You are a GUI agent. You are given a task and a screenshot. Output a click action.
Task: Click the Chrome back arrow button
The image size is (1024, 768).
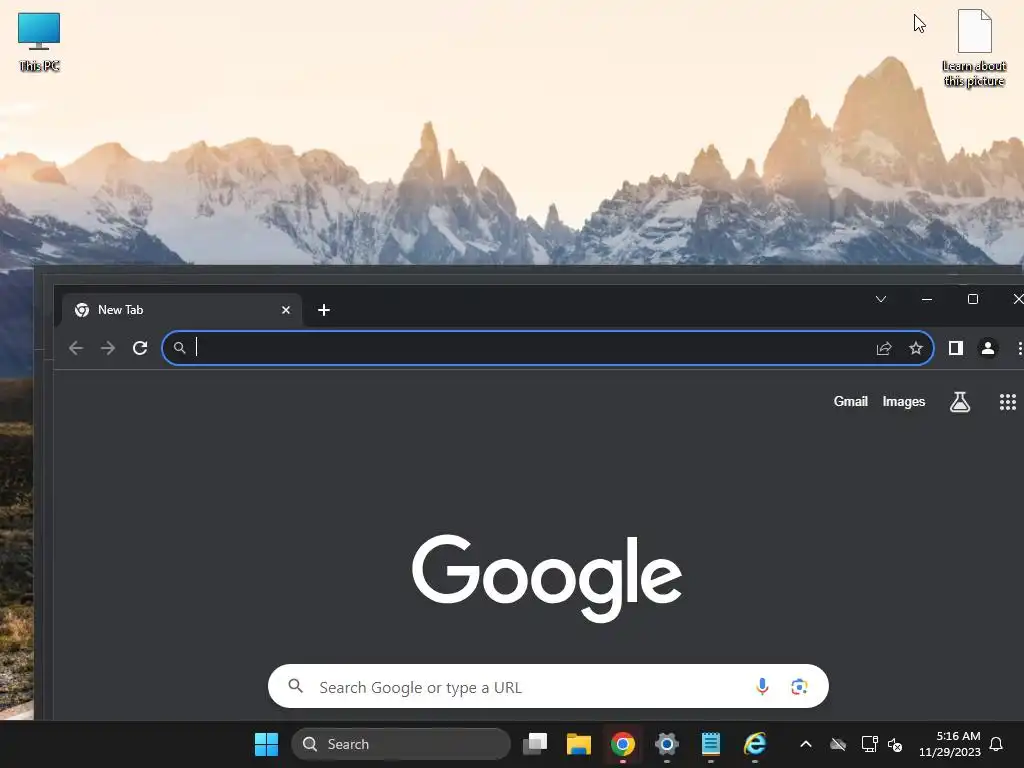coord(76,348)
